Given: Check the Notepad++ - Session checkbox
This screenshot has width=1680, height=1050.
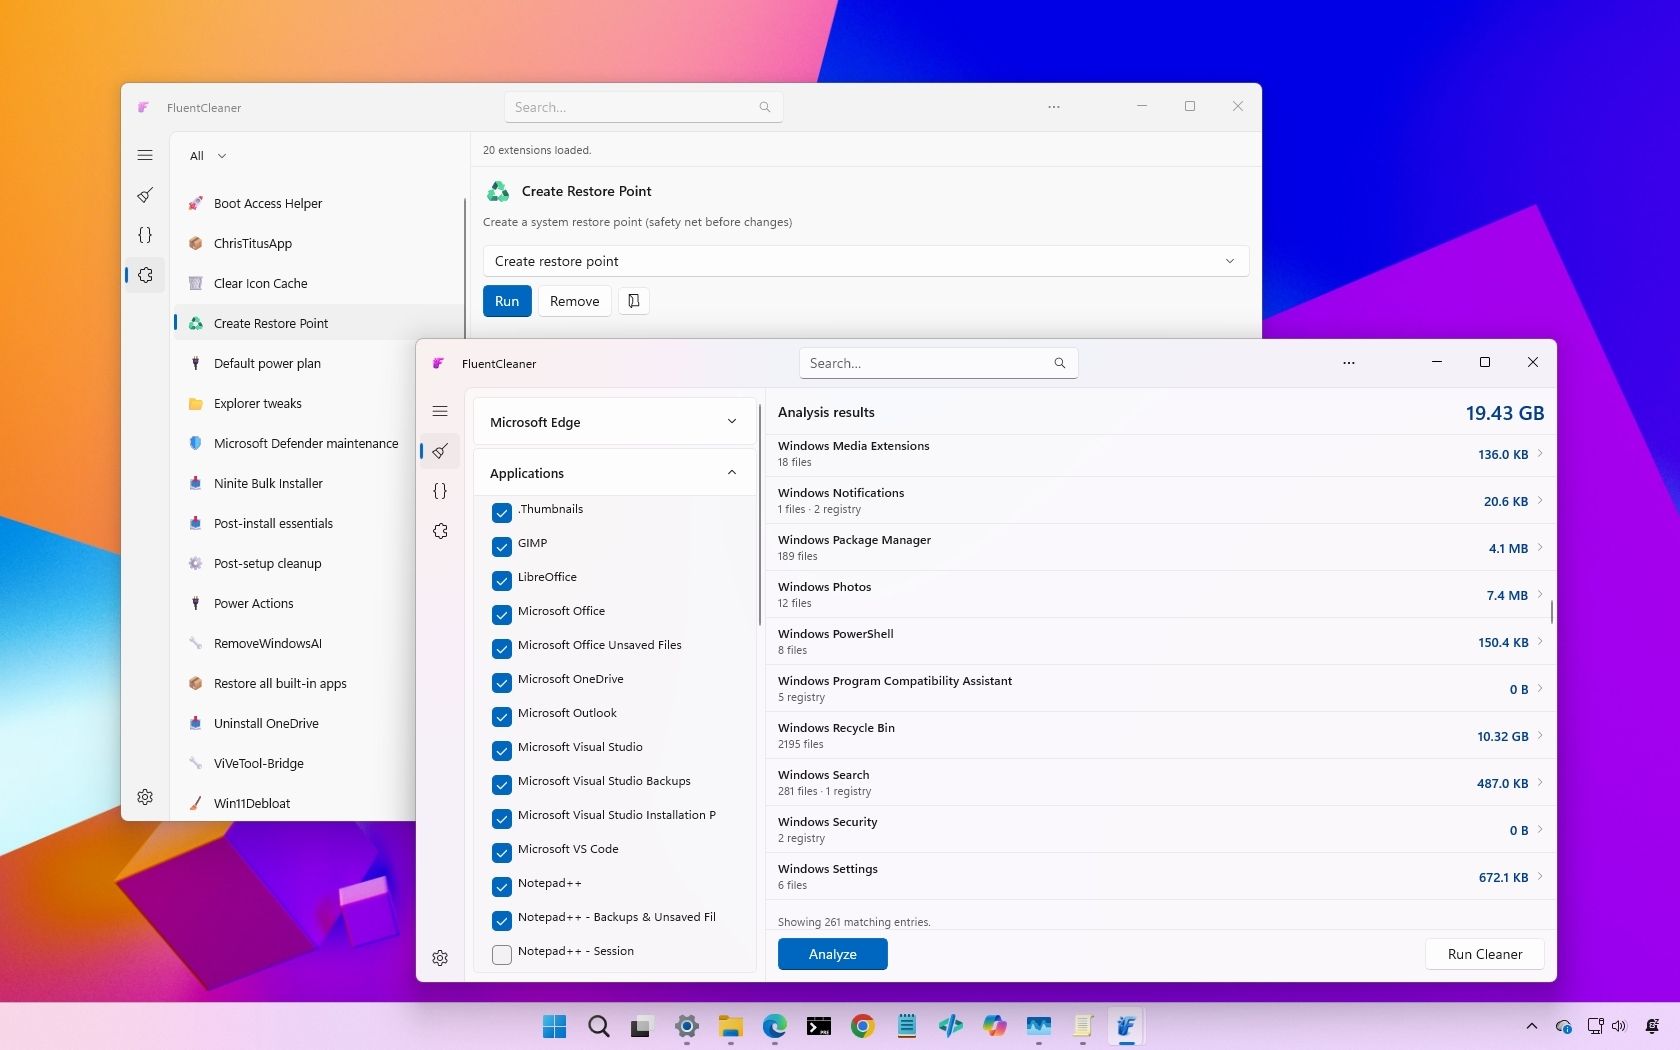Looking at the screenshot, I should point(502,955).
